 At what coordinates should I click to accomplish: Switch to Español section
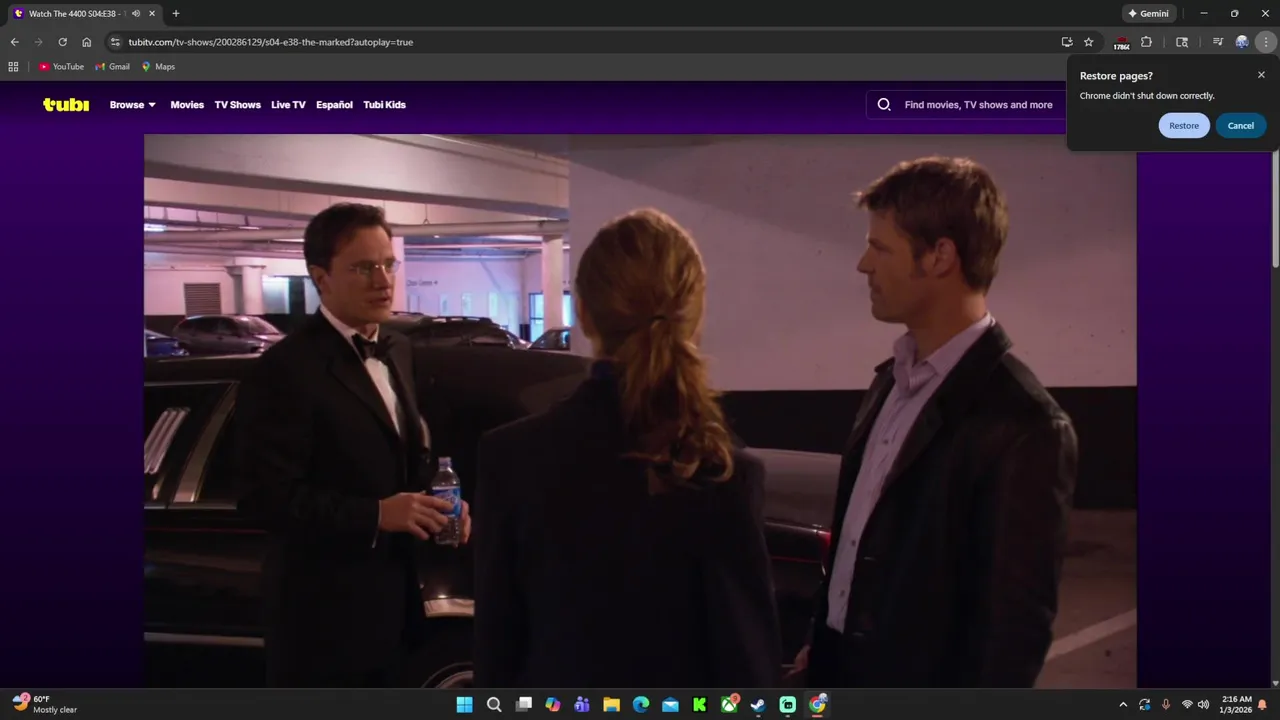(x=334, y=105)
